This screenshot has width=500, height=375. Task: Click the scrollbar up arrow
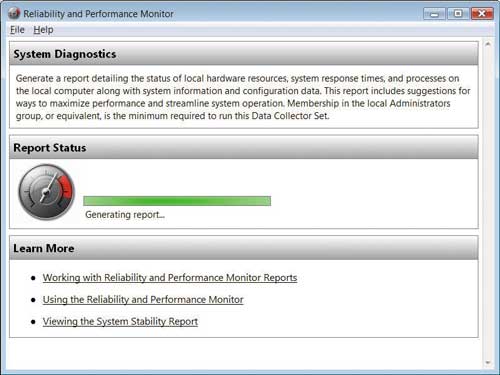(x=488, y=44)
